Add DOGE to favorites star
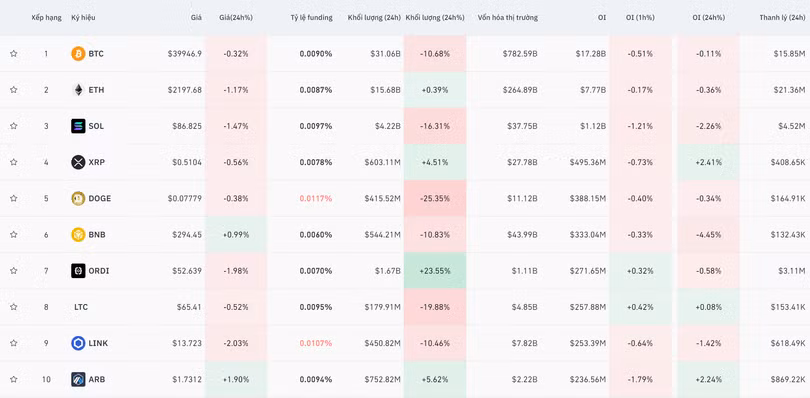This screenshot has width=810, height=398. (x=13, y=198)
